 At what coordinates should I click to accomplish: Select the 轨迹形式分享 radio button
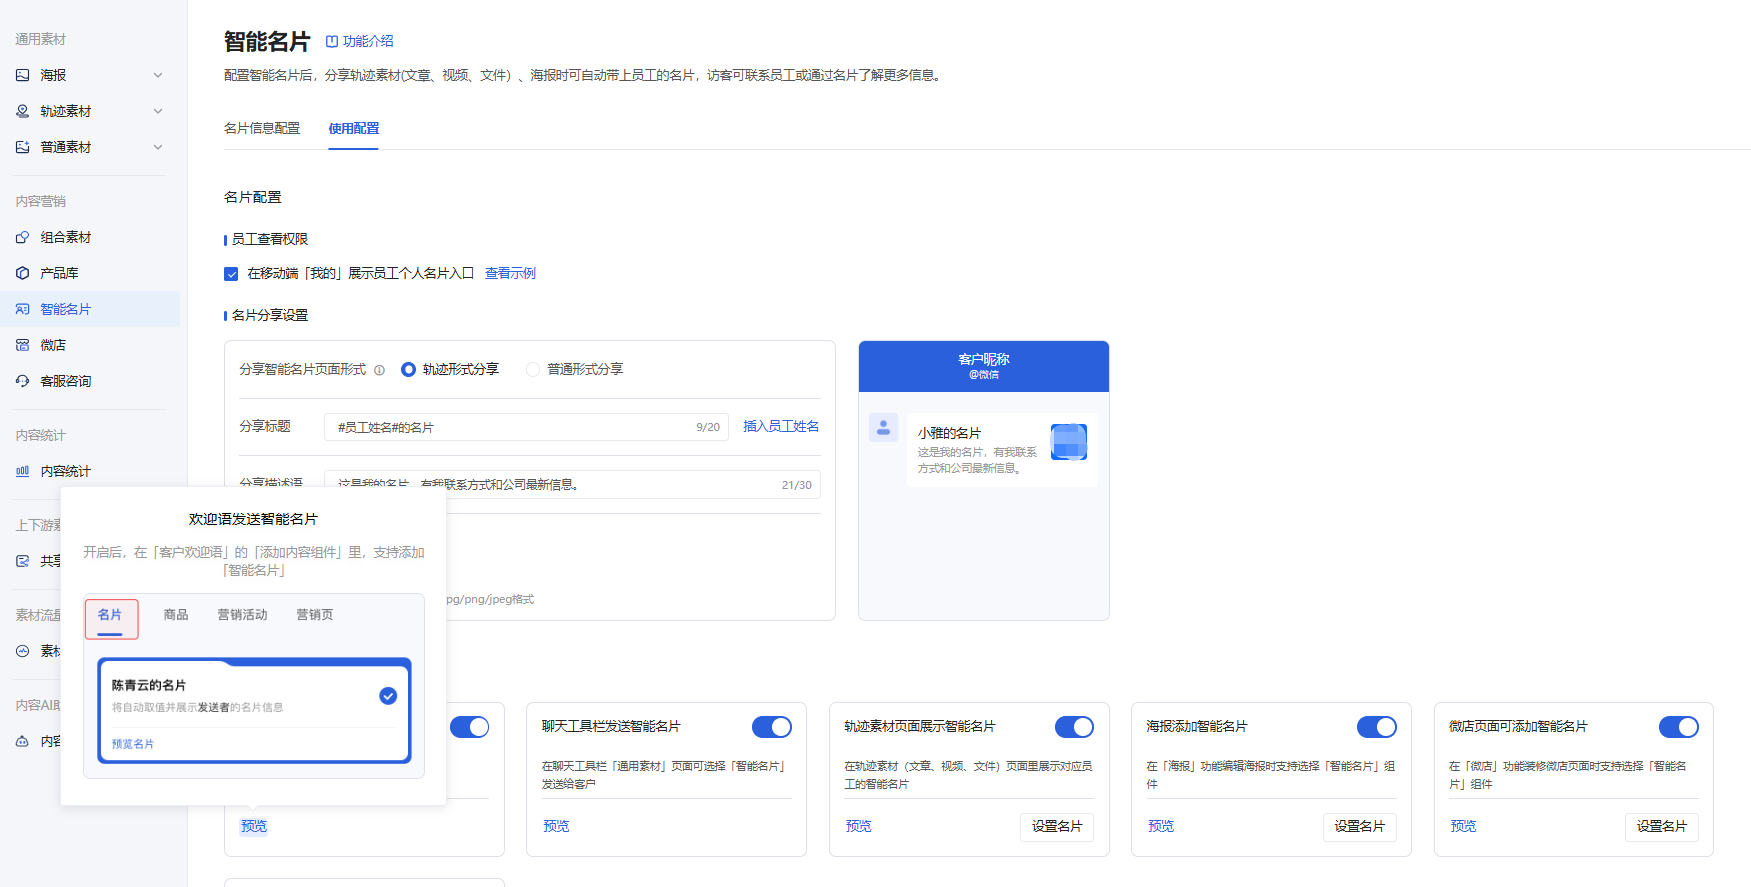[408, 369]
